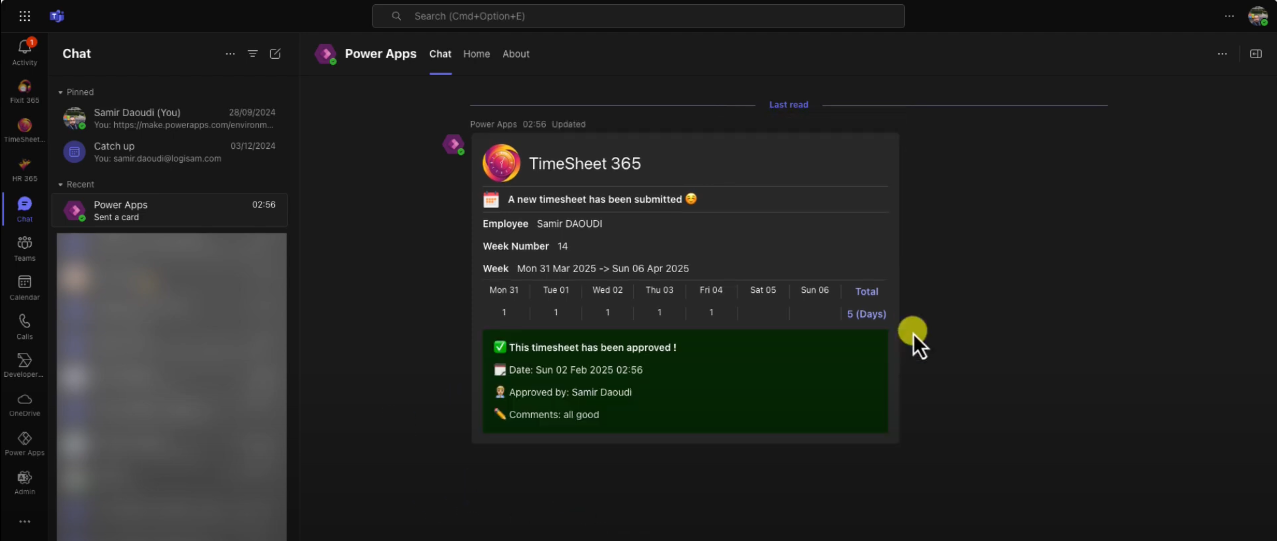Open the app launcher grid icon

(24, 16)
